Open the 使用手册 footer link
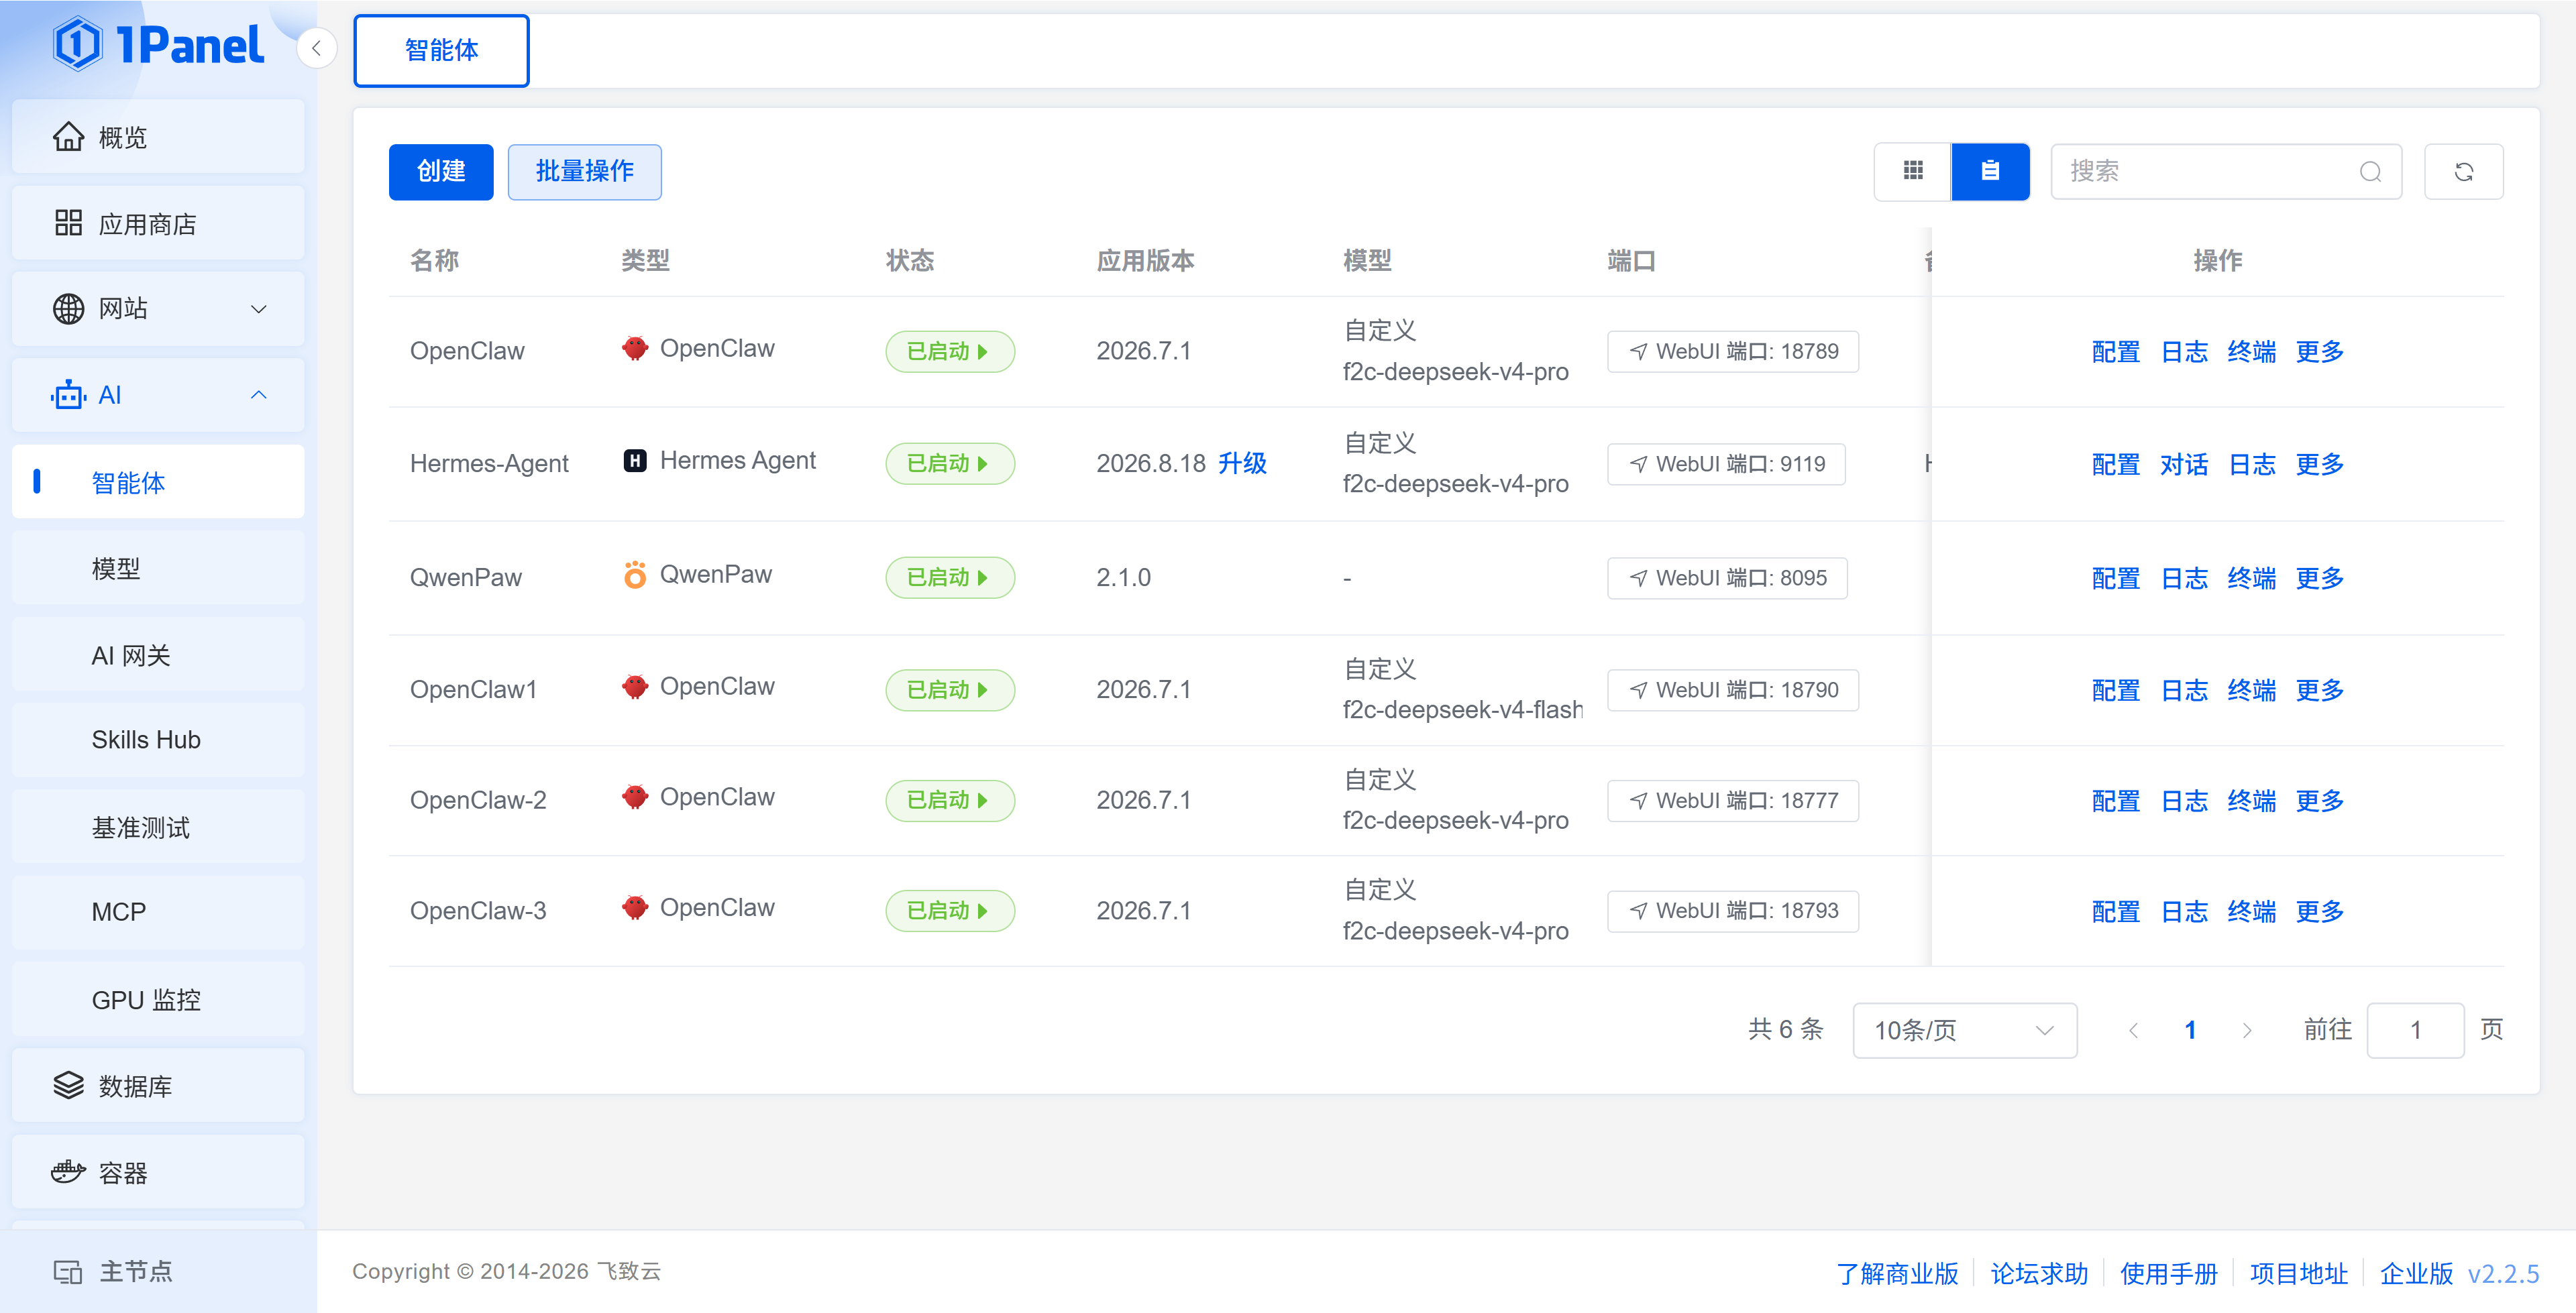 2168,1273
